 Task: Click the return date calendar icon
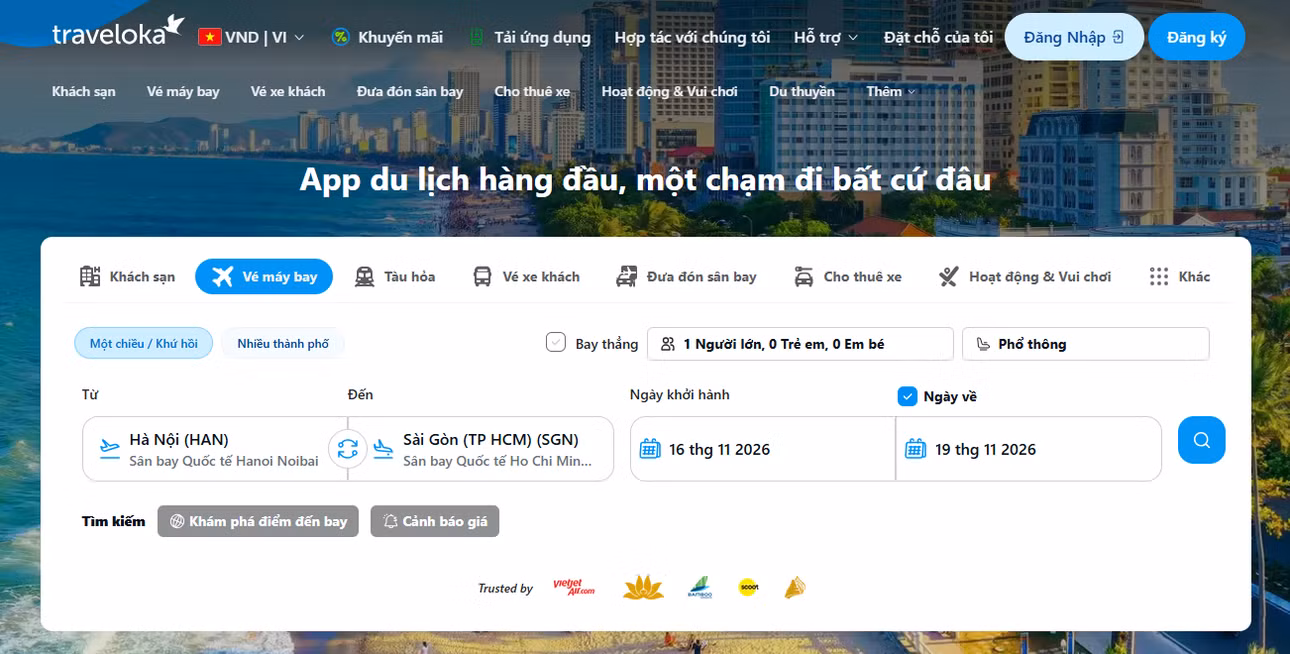(915, 449)
